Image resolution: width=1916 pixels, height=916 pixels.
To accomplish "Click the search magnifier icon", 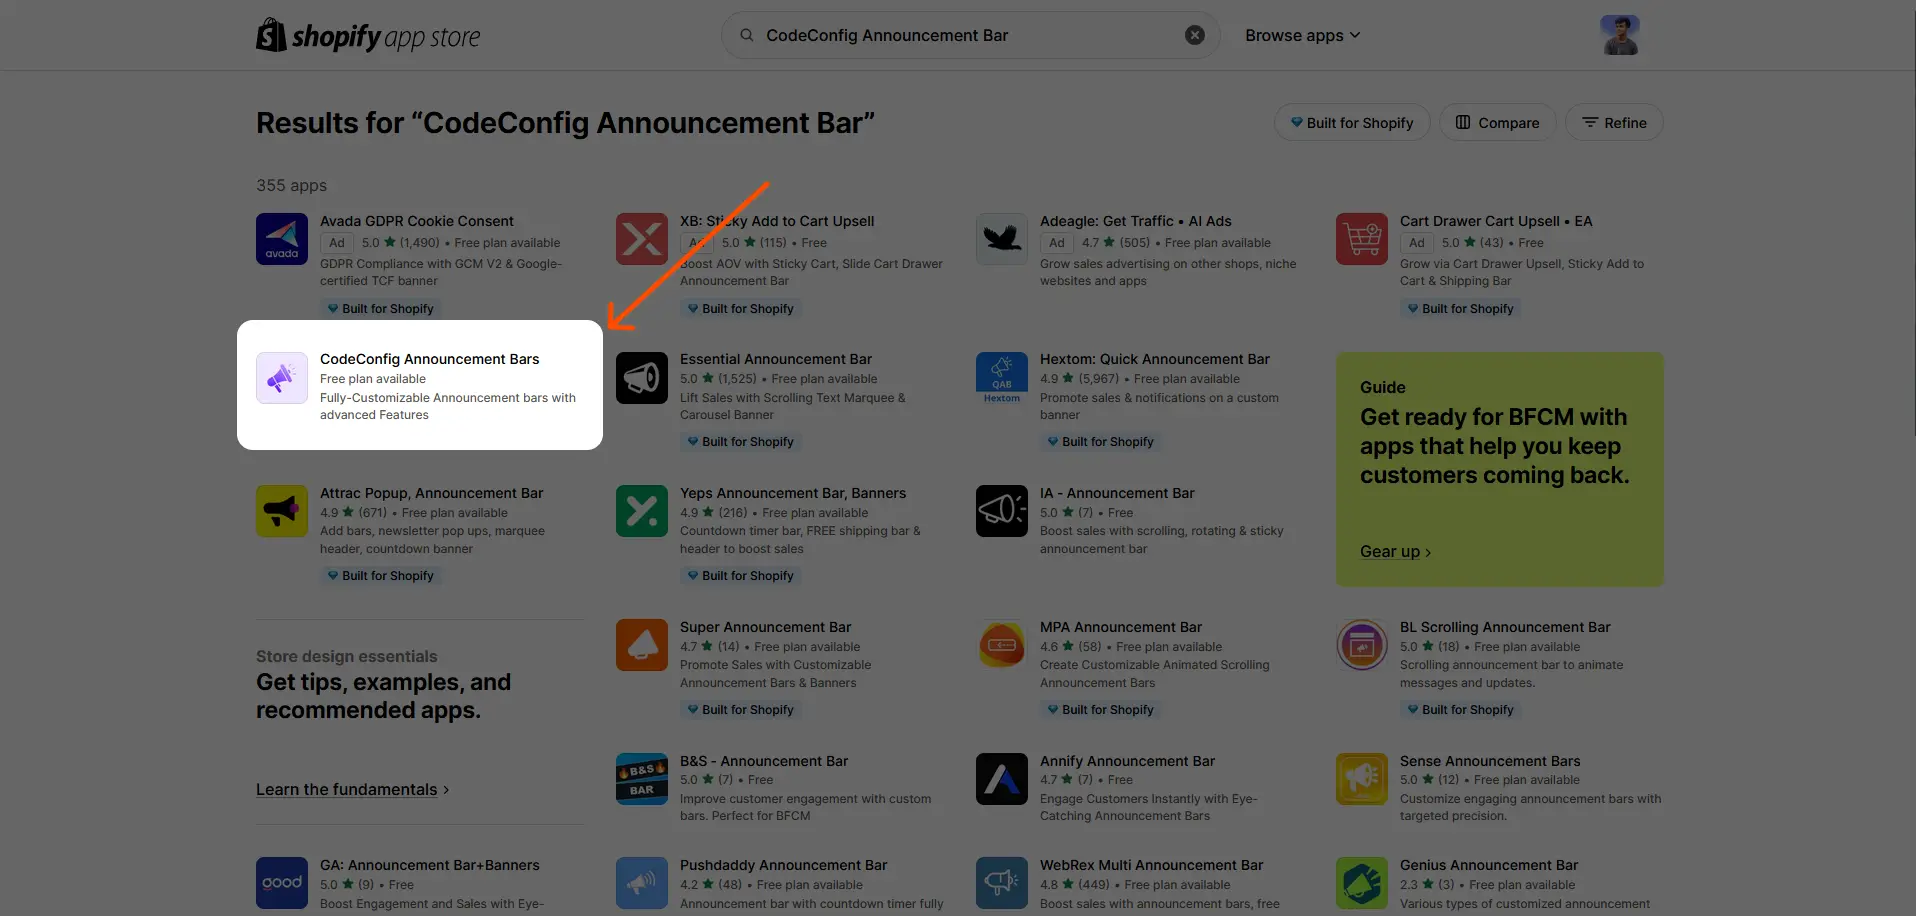I will click(x=747, y=35).
